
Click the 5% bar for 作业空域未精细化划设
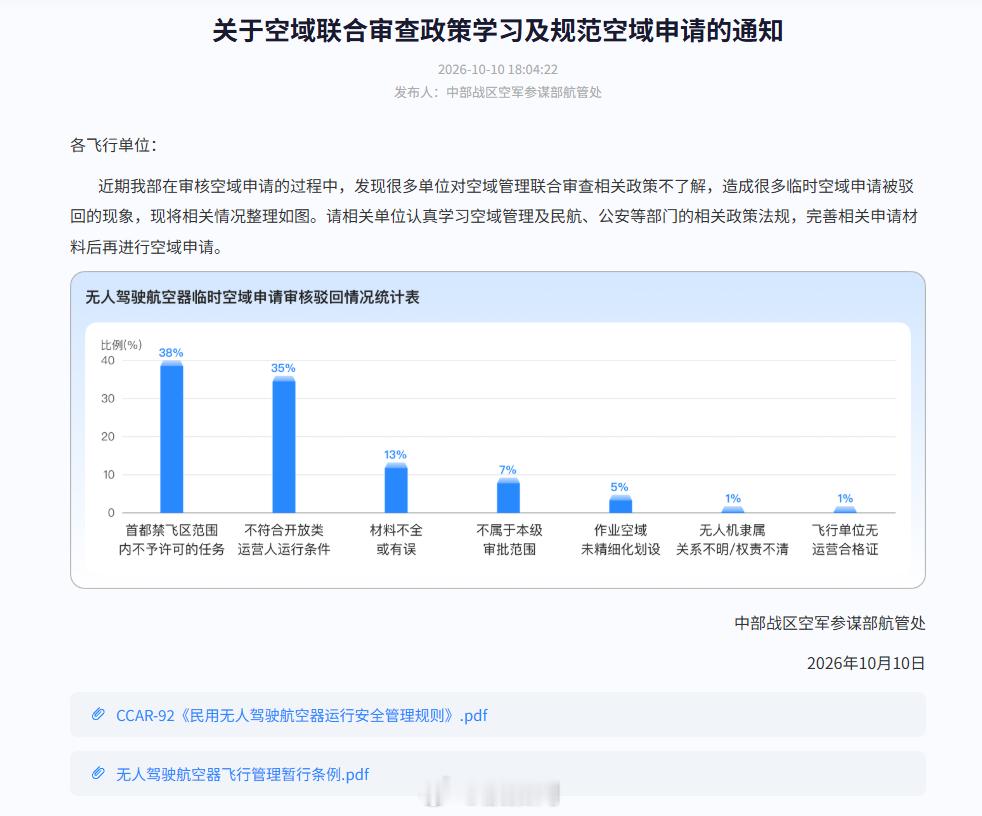tap(621, 504)
